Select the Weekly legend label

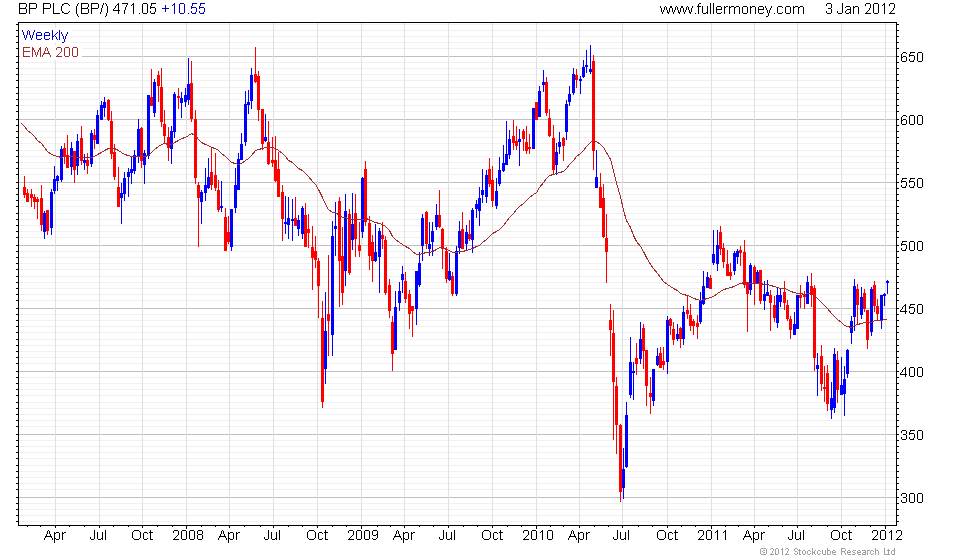click(x=44, y=36)
